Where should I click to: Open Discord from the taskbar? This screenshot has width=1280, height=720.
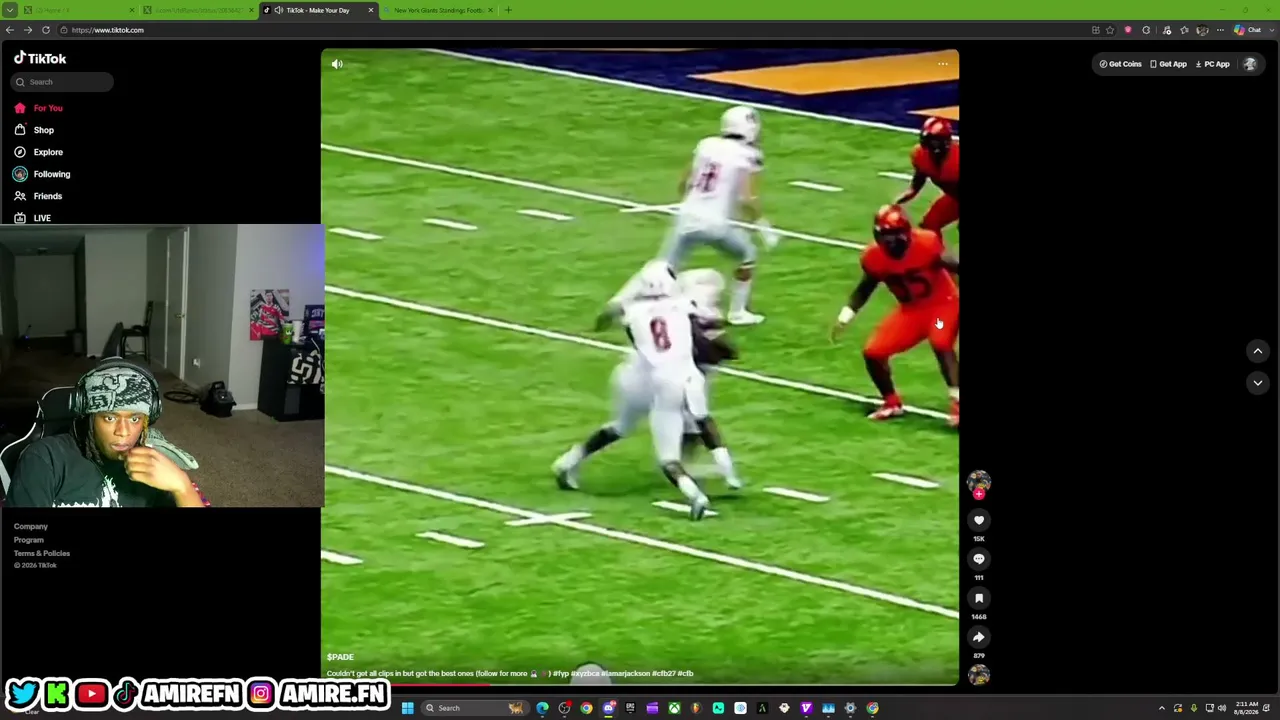608,708
